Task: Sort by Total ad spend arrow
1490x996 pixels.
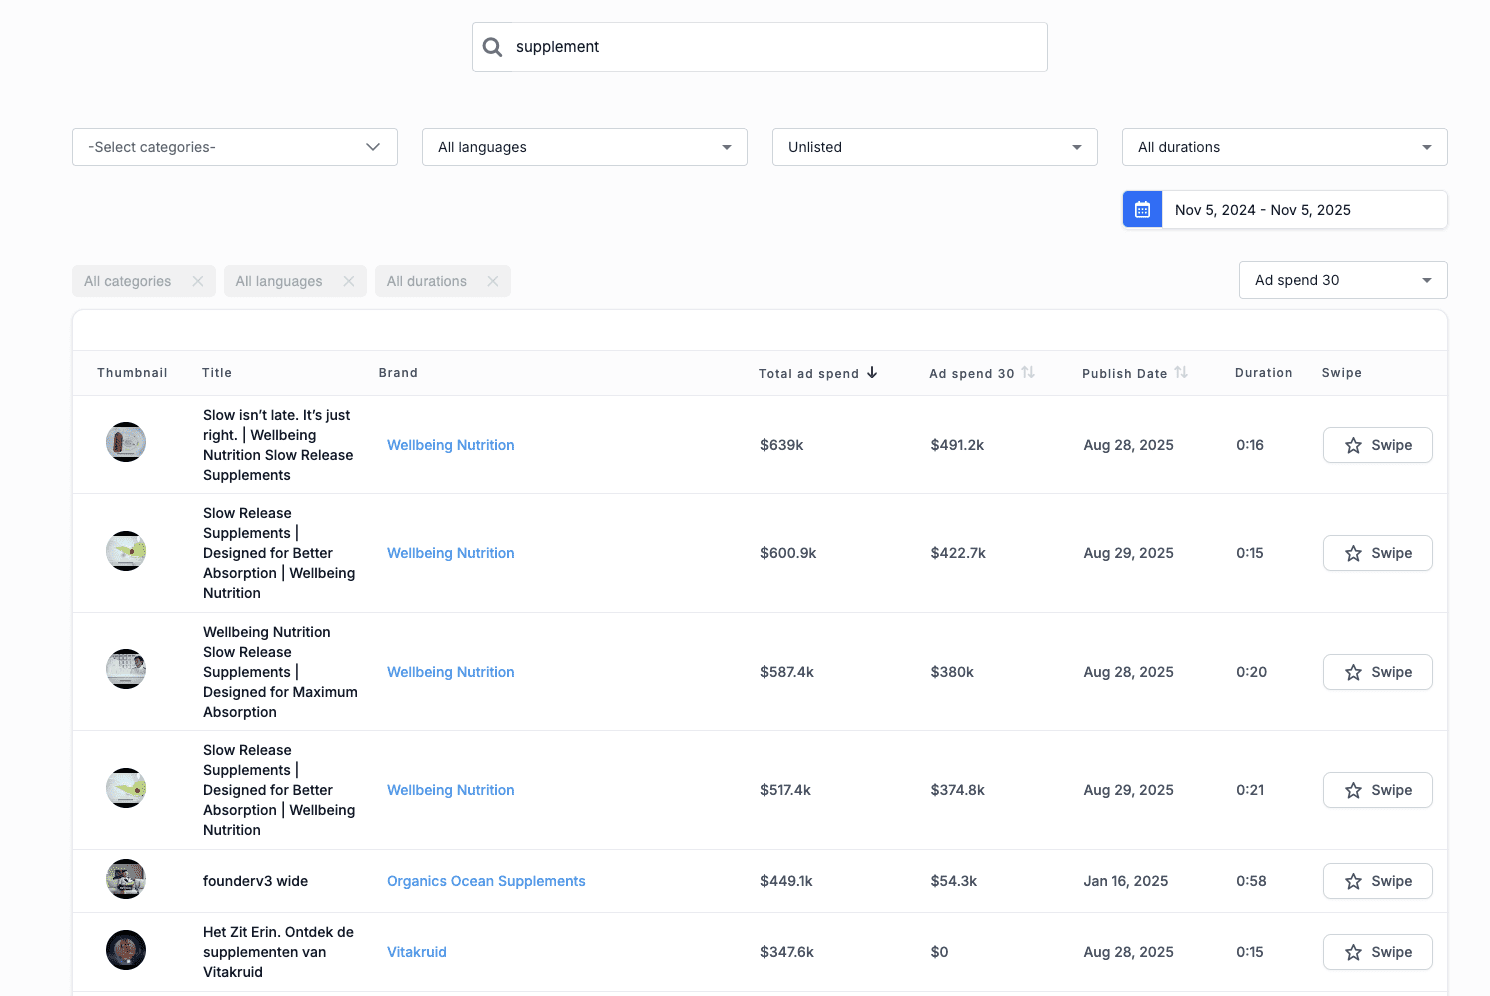Action: coord(872,373)
